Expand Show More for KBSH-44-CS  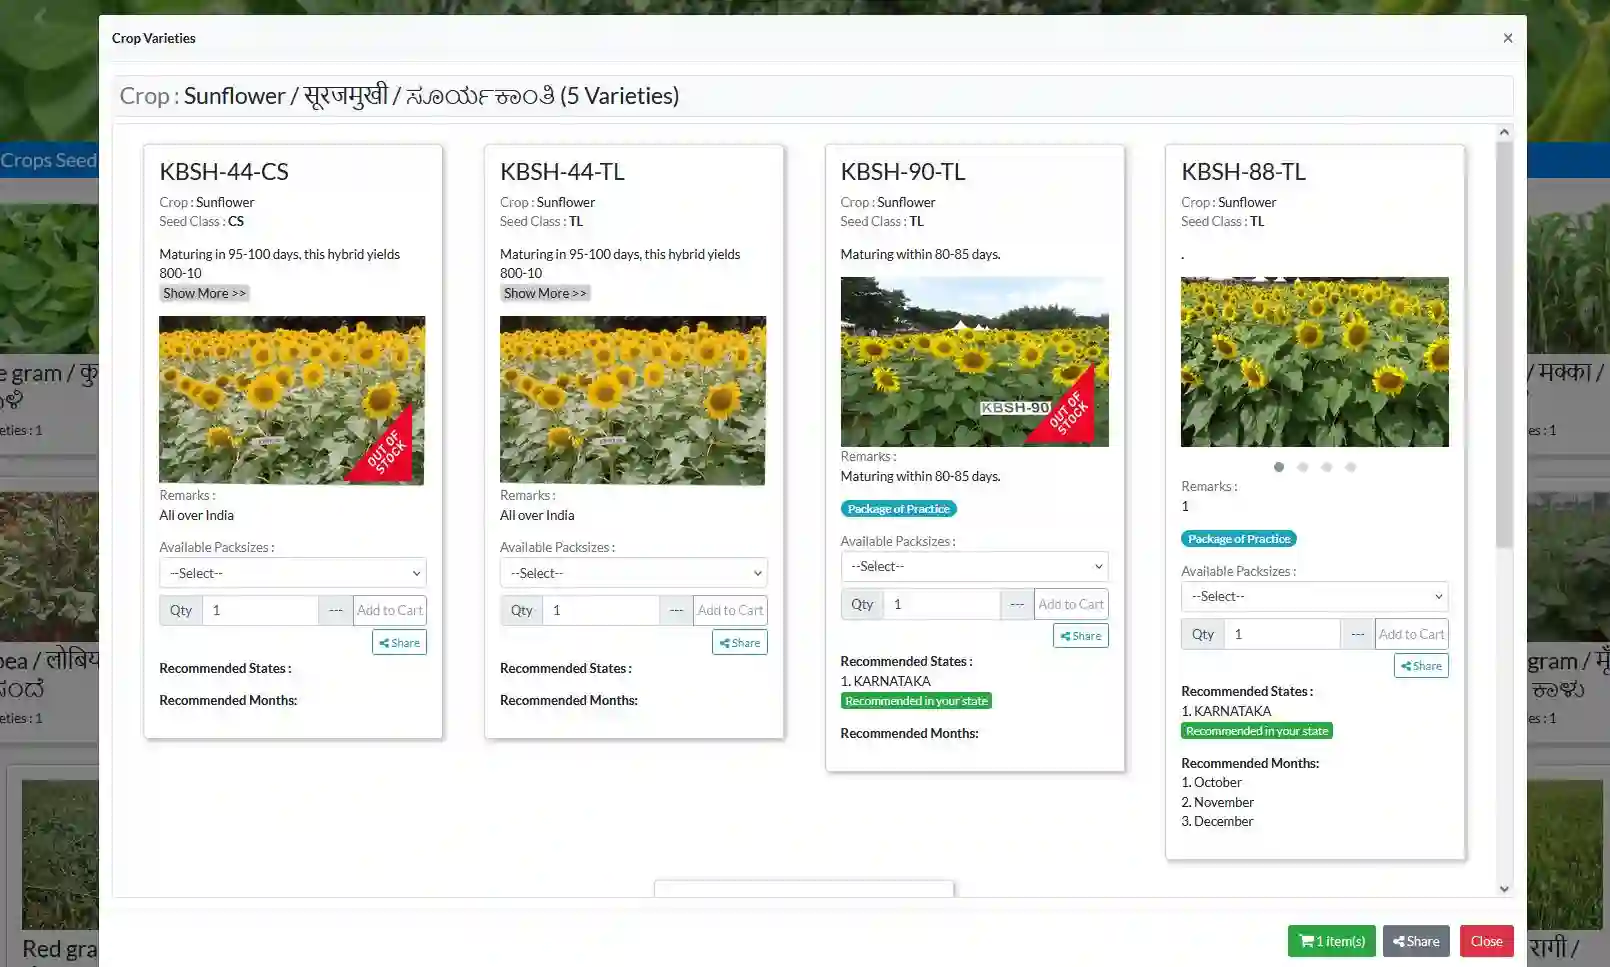tap(204, 293)
